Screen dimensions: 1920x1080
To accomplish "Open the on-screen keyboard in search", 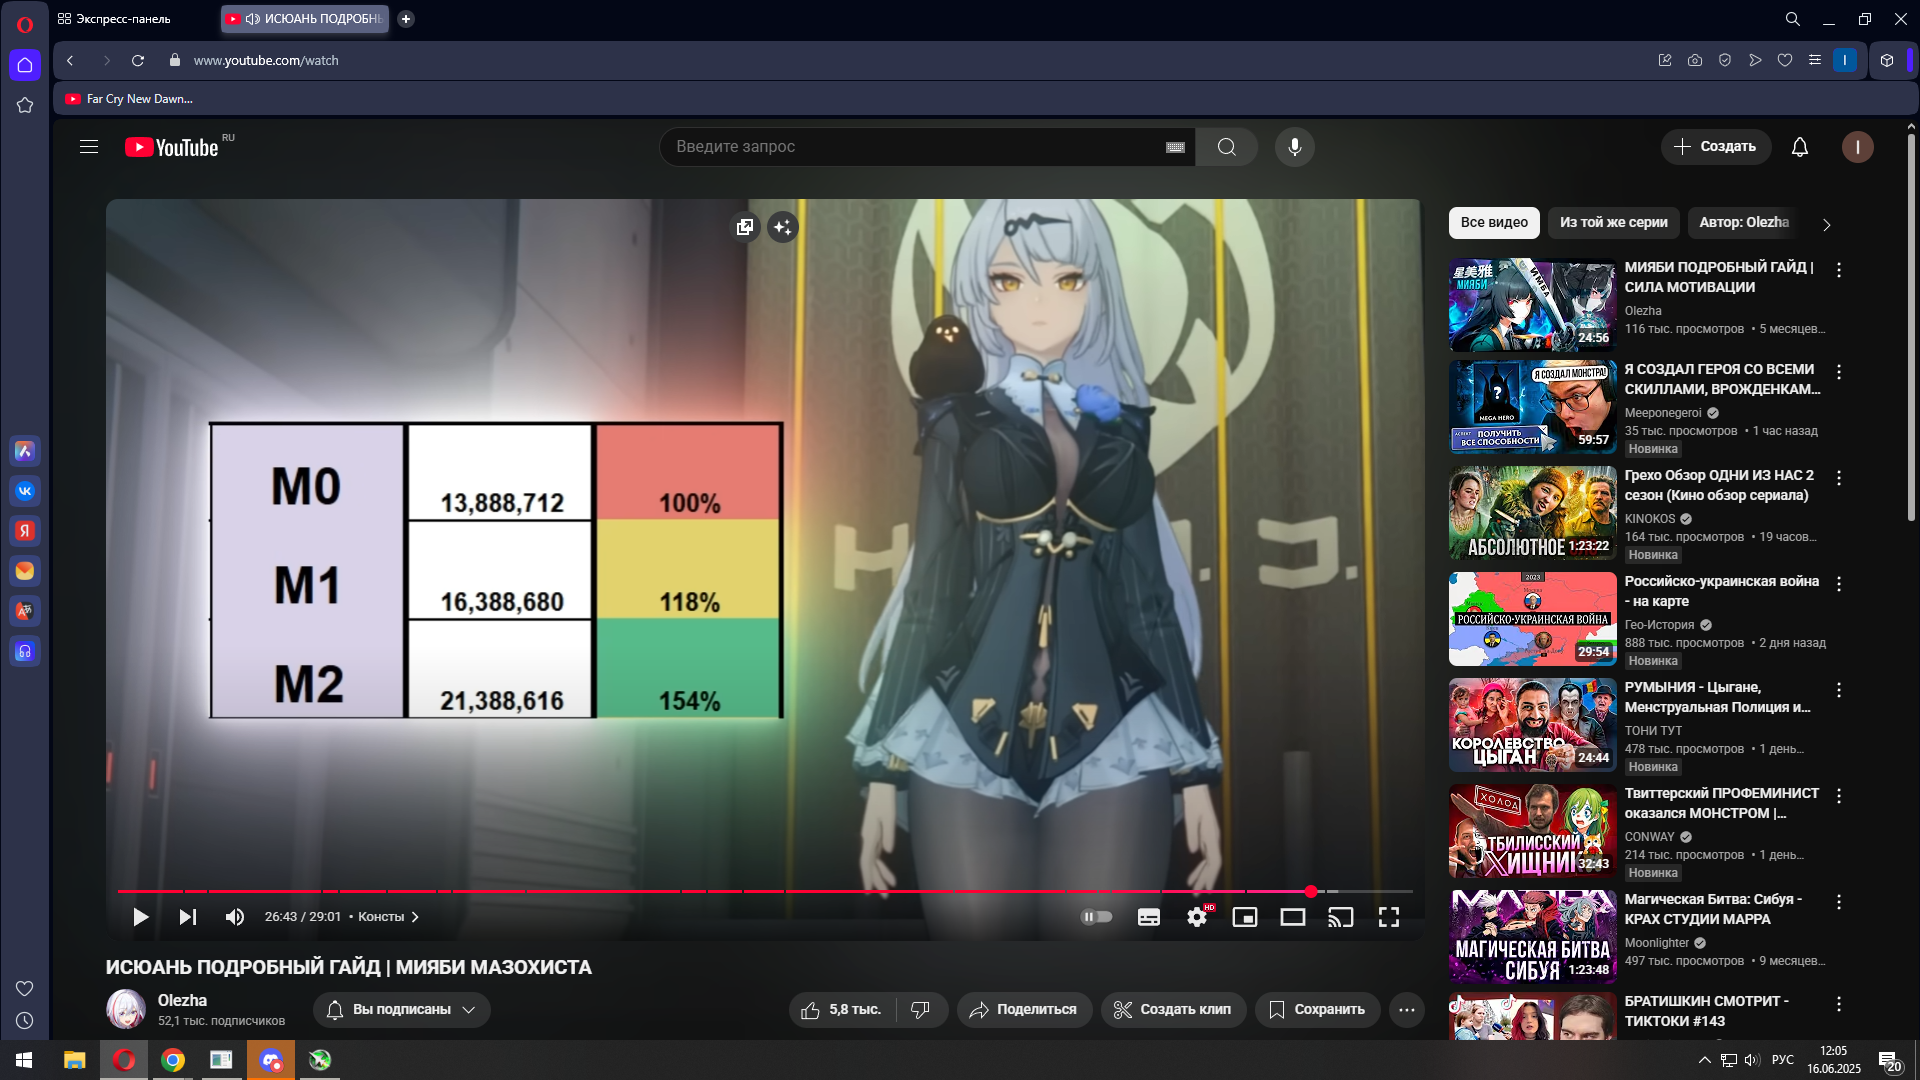I will [x=1175, y=147].
